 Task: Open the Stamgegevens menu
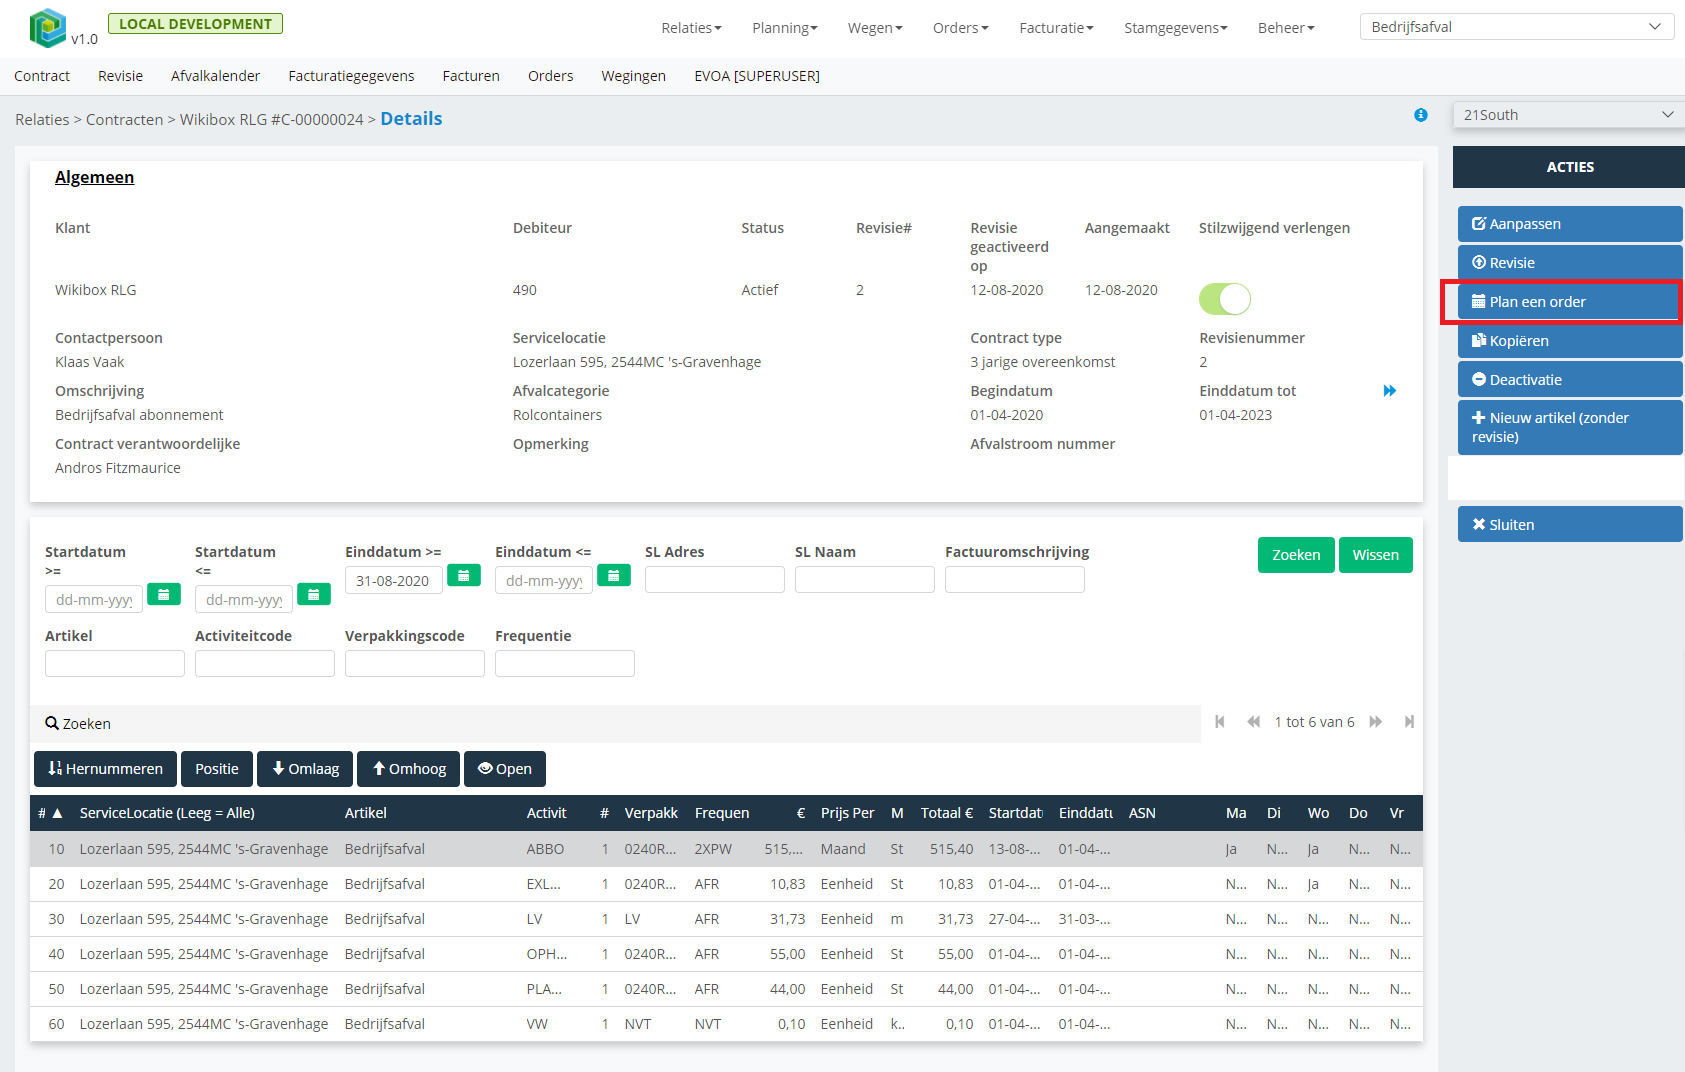pyautogui.click(x=1175, y=28)
